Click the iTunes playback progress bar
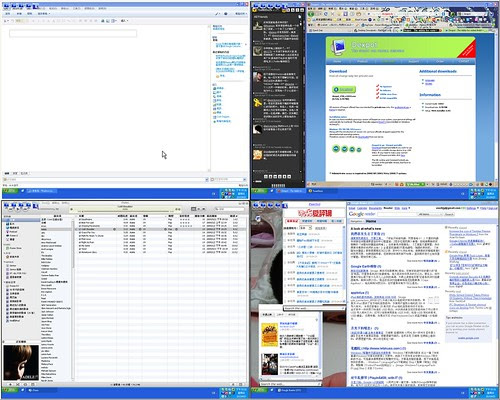Image resolution: width=500 pixels, height=400 pixels. [125, 211]
